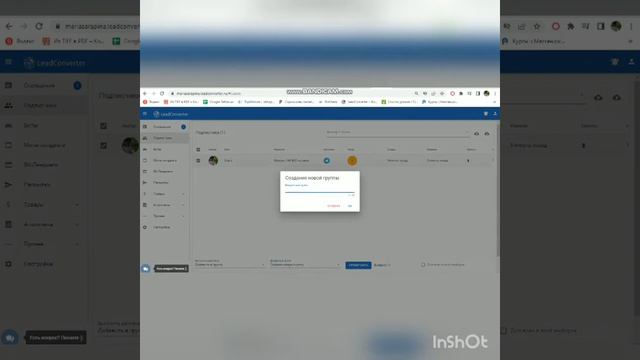This screenshot has height=360, width=640.
Task: Click the LeadConverter logo in the center frame
Action: (x=170, y=114)
